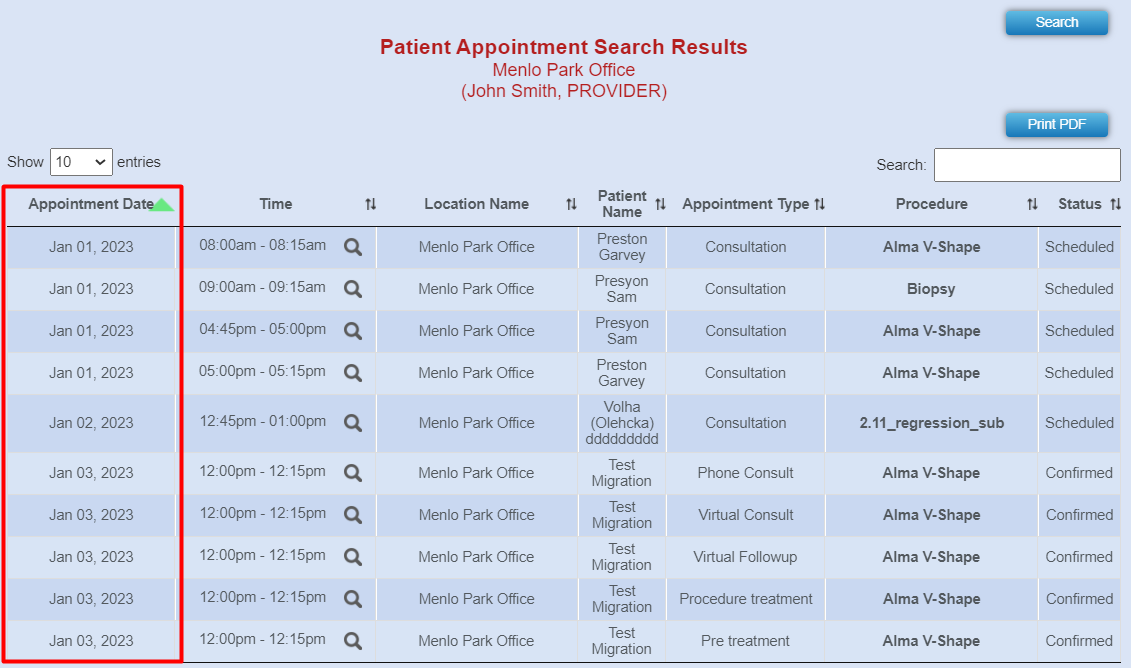Open the Show entries dropdown

tap(81, 162)
